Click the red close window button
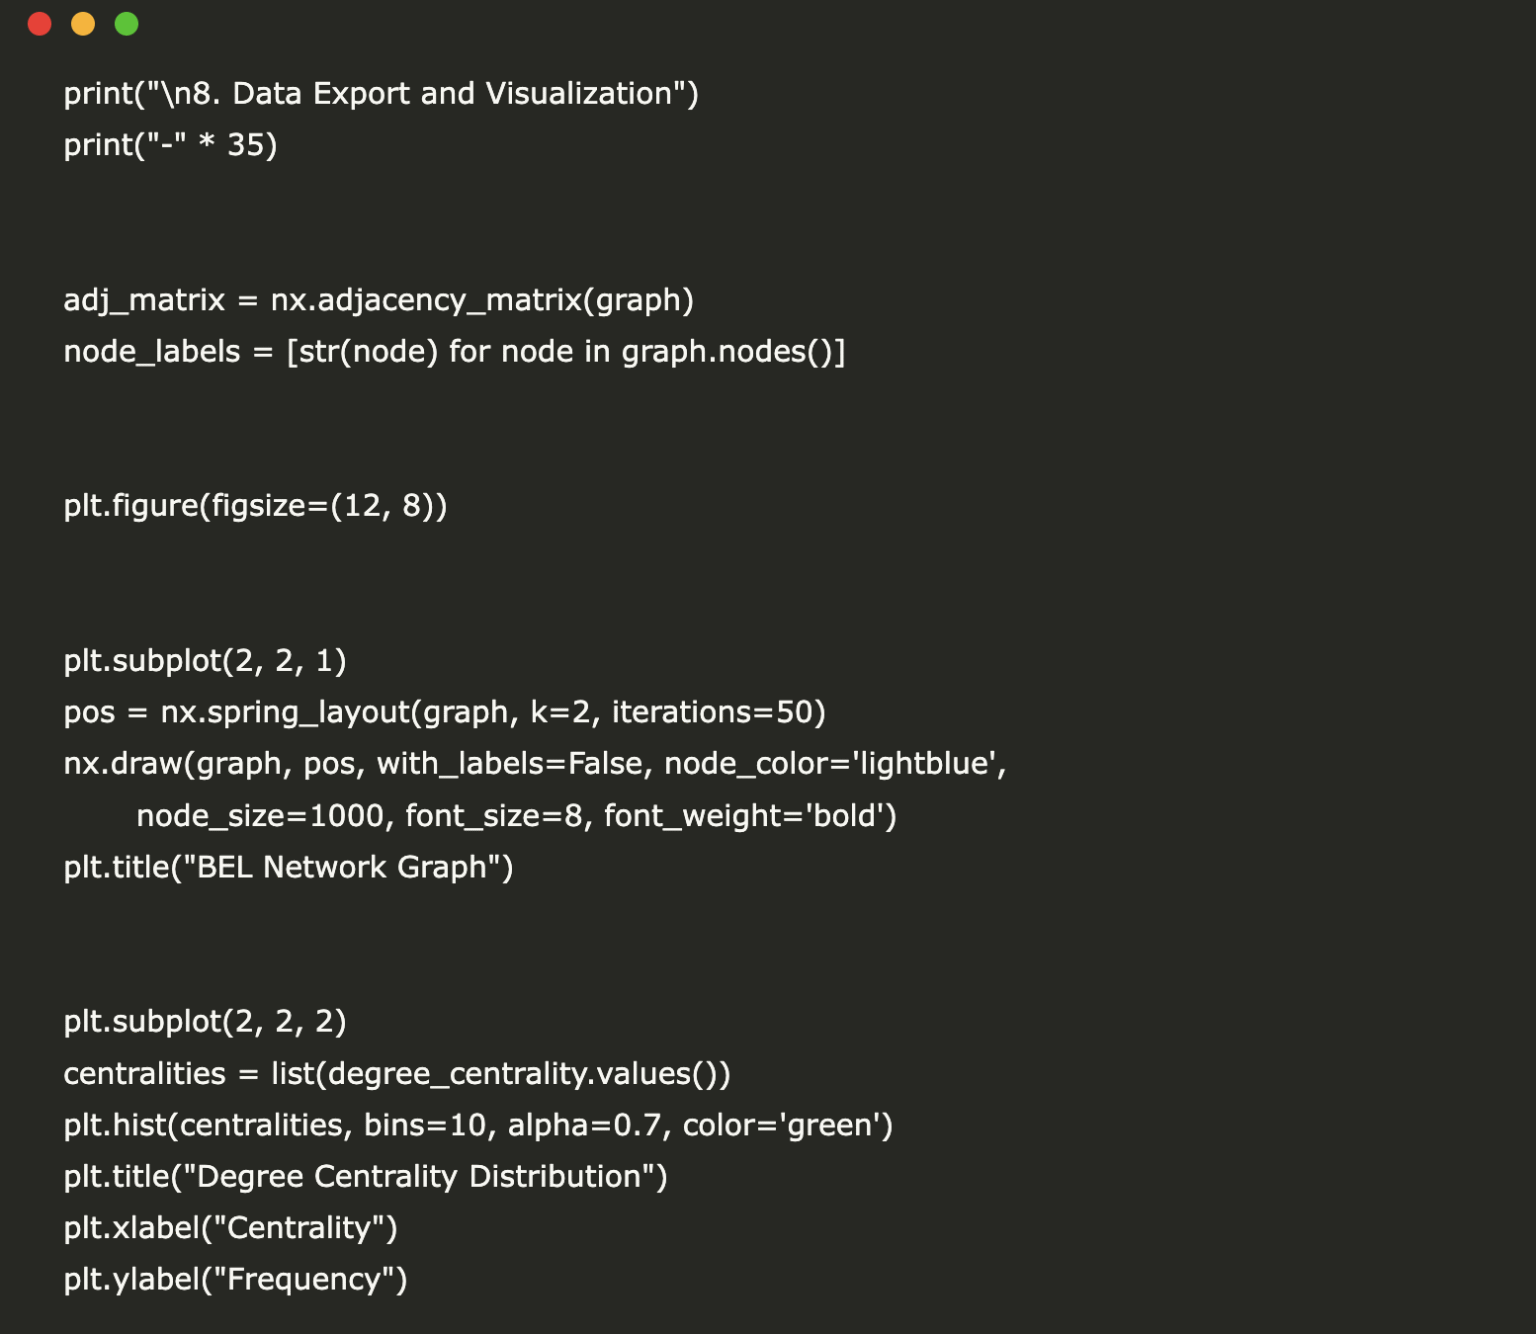The width and height of the screenshot is (1536, 1334). (40, 24)
